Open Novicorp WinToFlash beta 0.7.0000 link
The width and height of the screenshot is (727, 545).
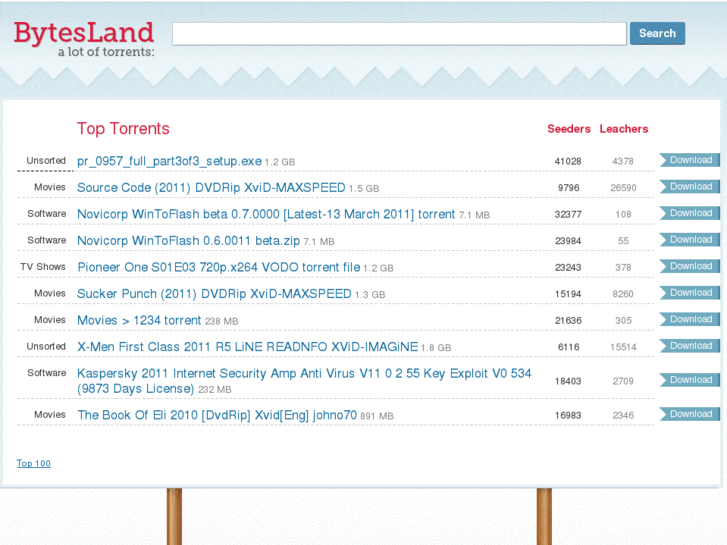click(x=266, y=214)
